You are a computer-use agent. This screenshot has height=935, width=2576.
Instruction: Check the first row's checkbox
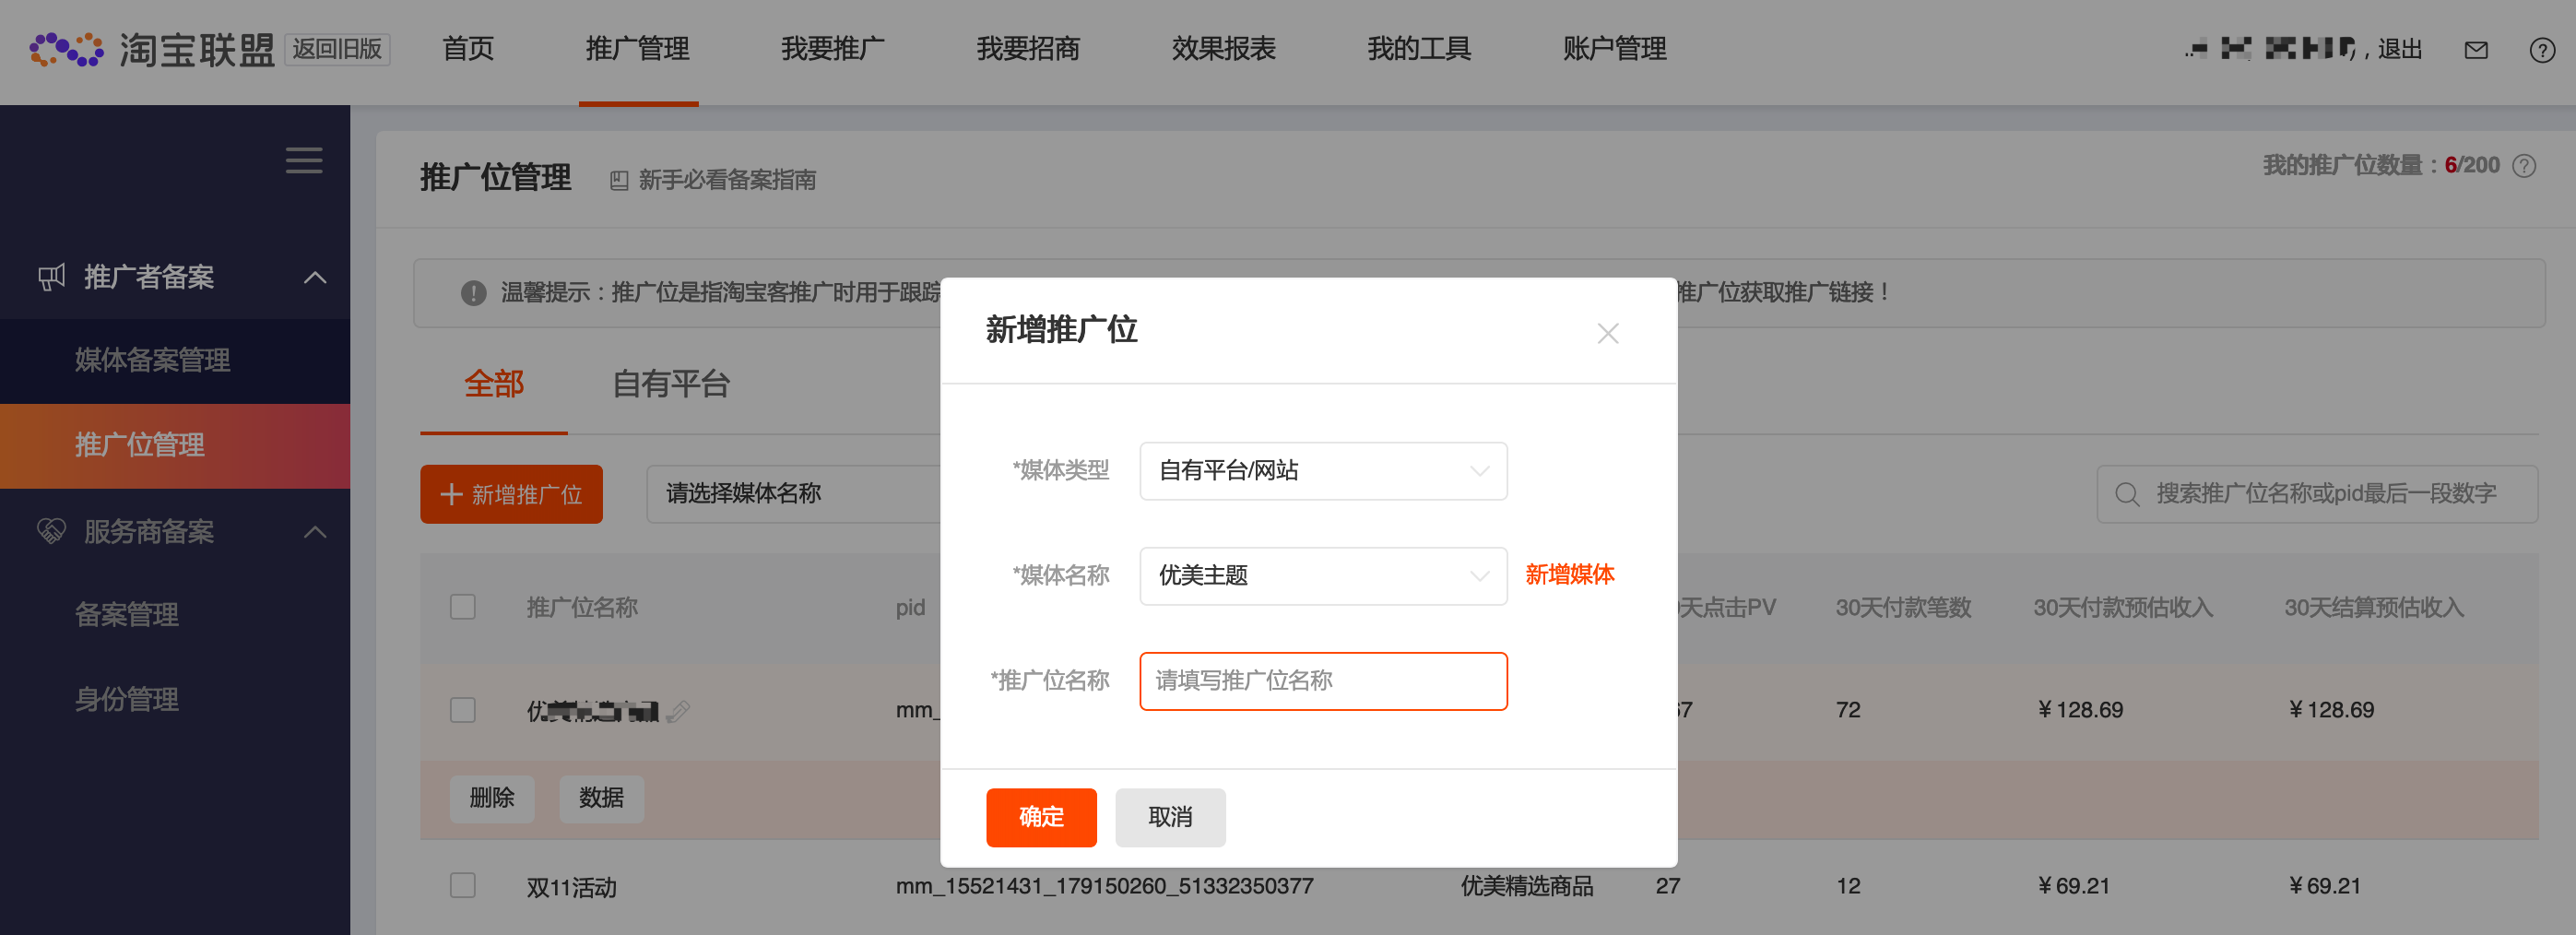pos(463,710)
